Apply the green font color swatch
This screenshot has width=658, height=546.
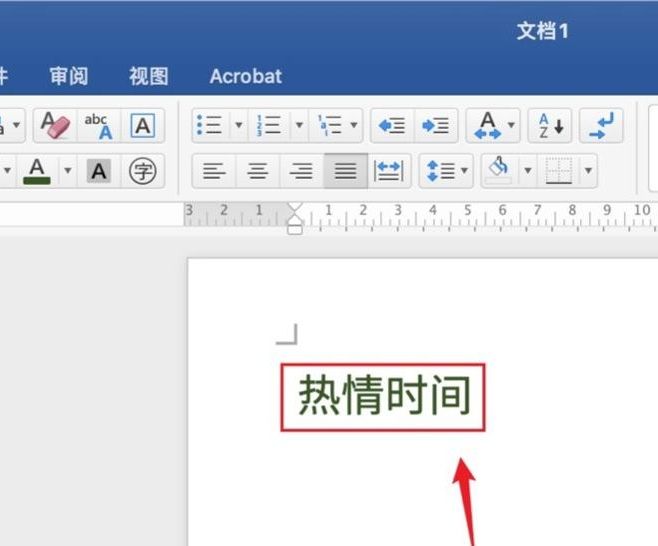point(37,171)
